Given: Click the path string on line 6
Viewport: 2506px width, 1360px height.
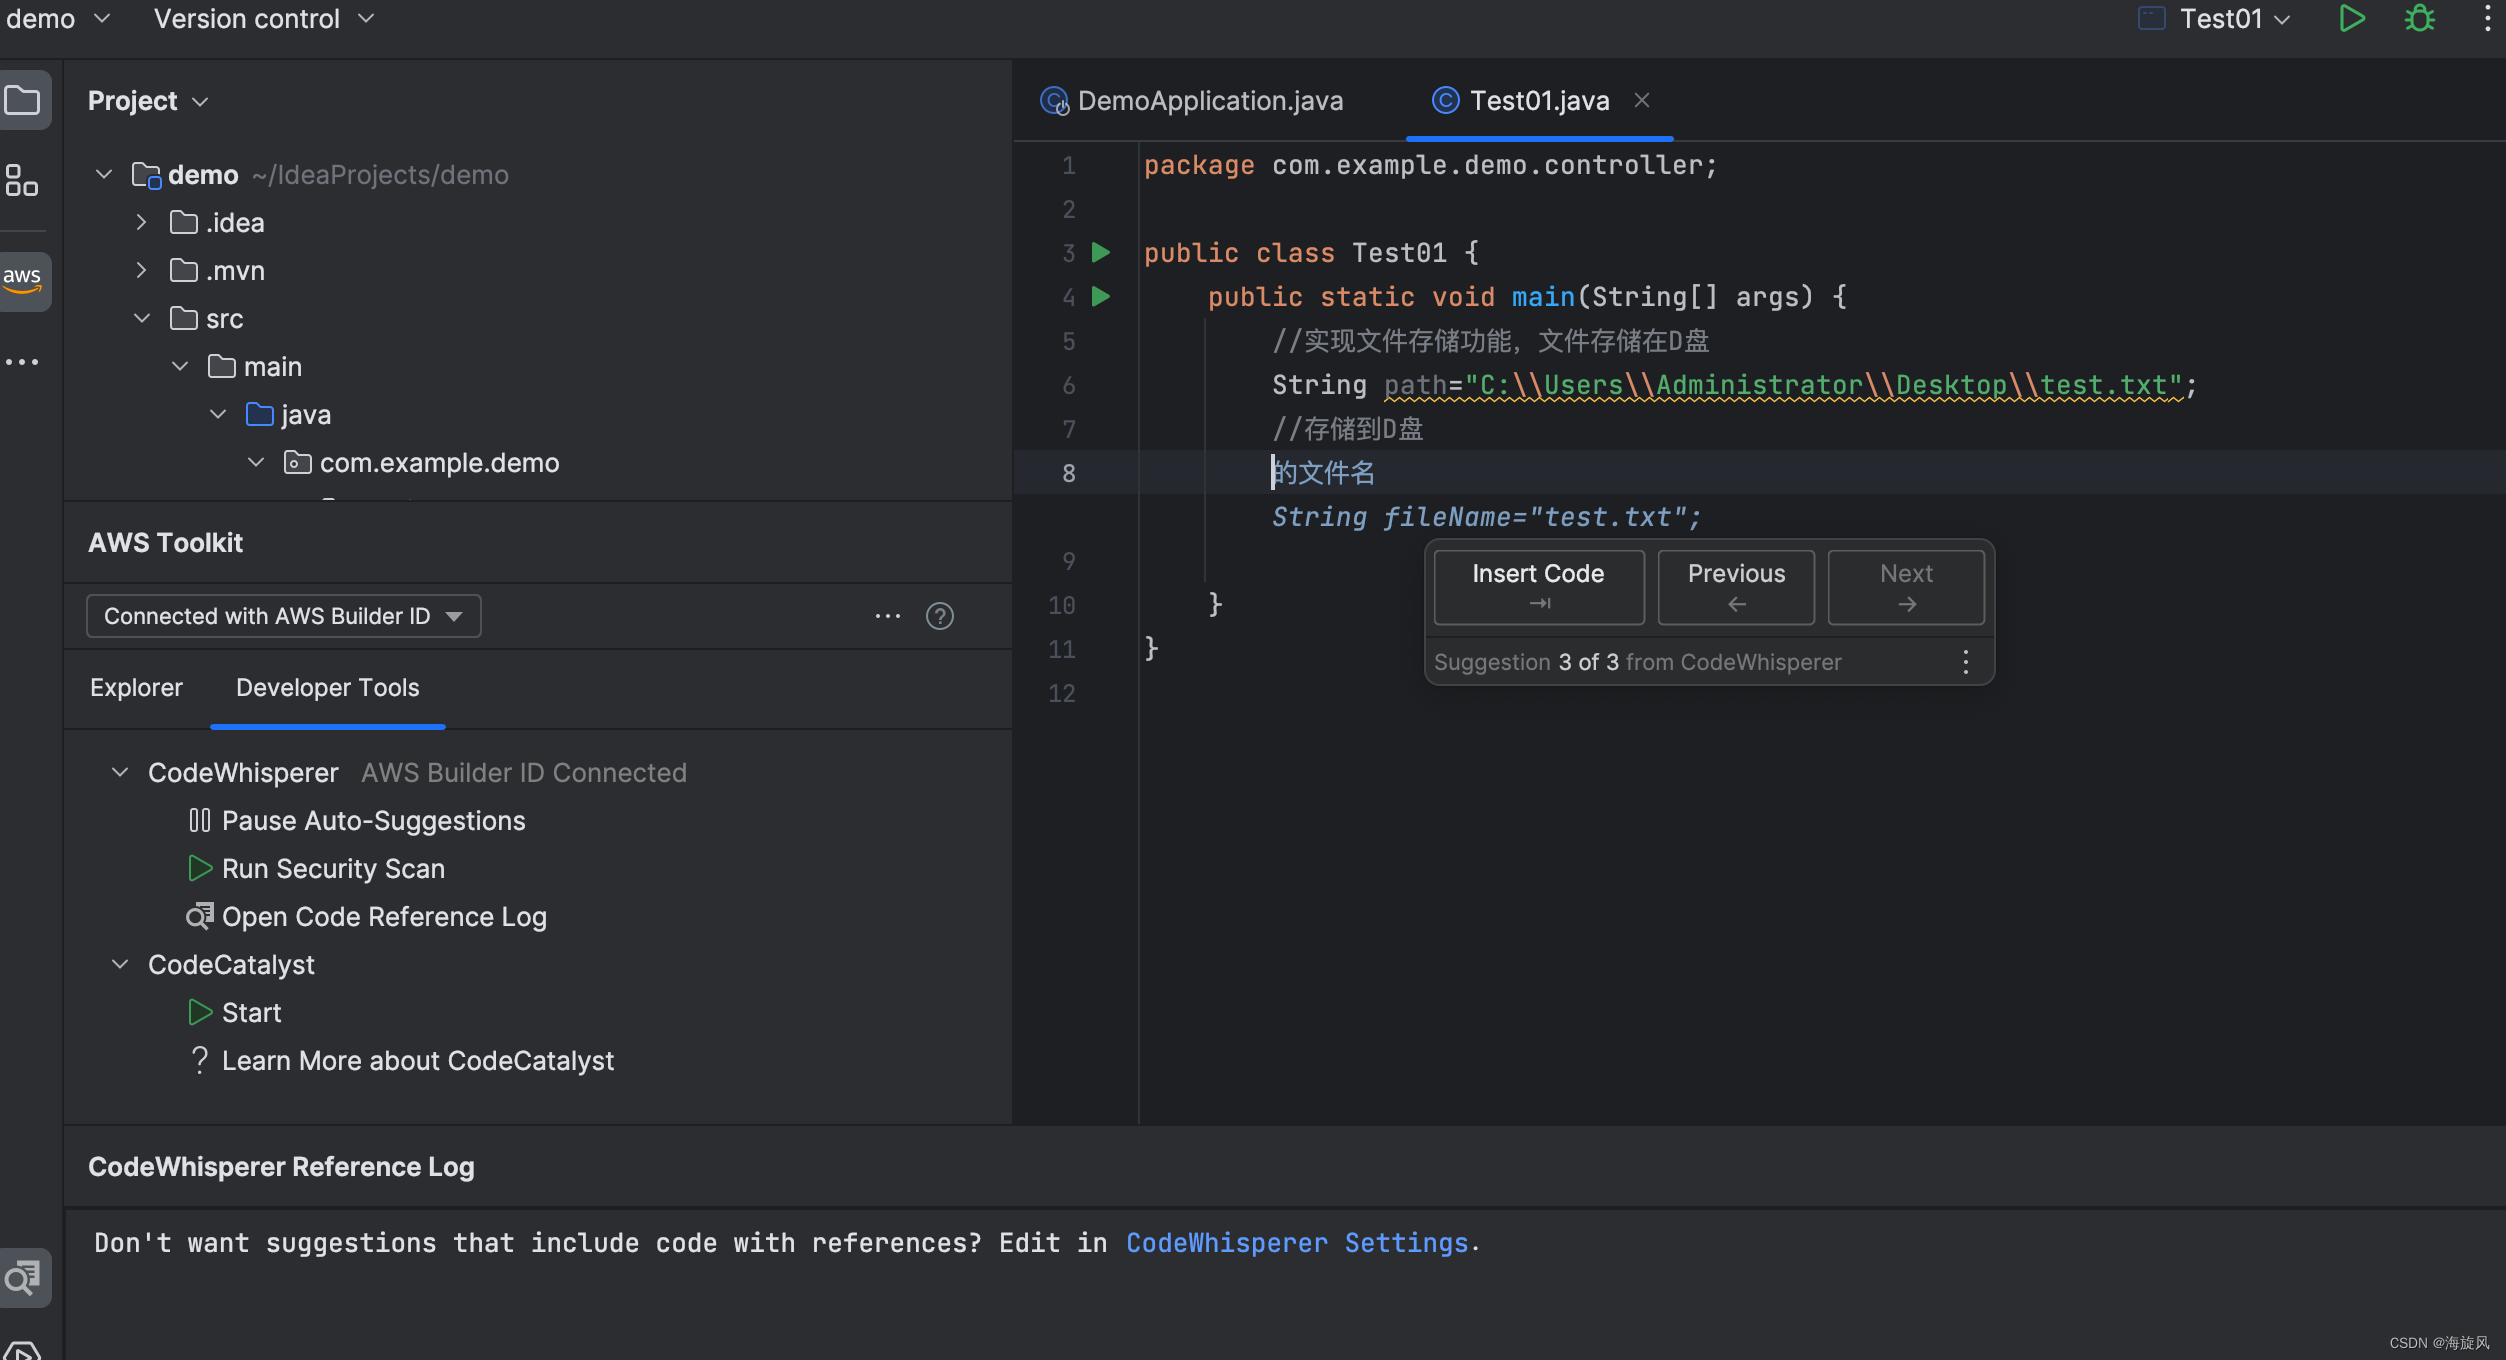Looking at the screenshot, I should 1823,385.
